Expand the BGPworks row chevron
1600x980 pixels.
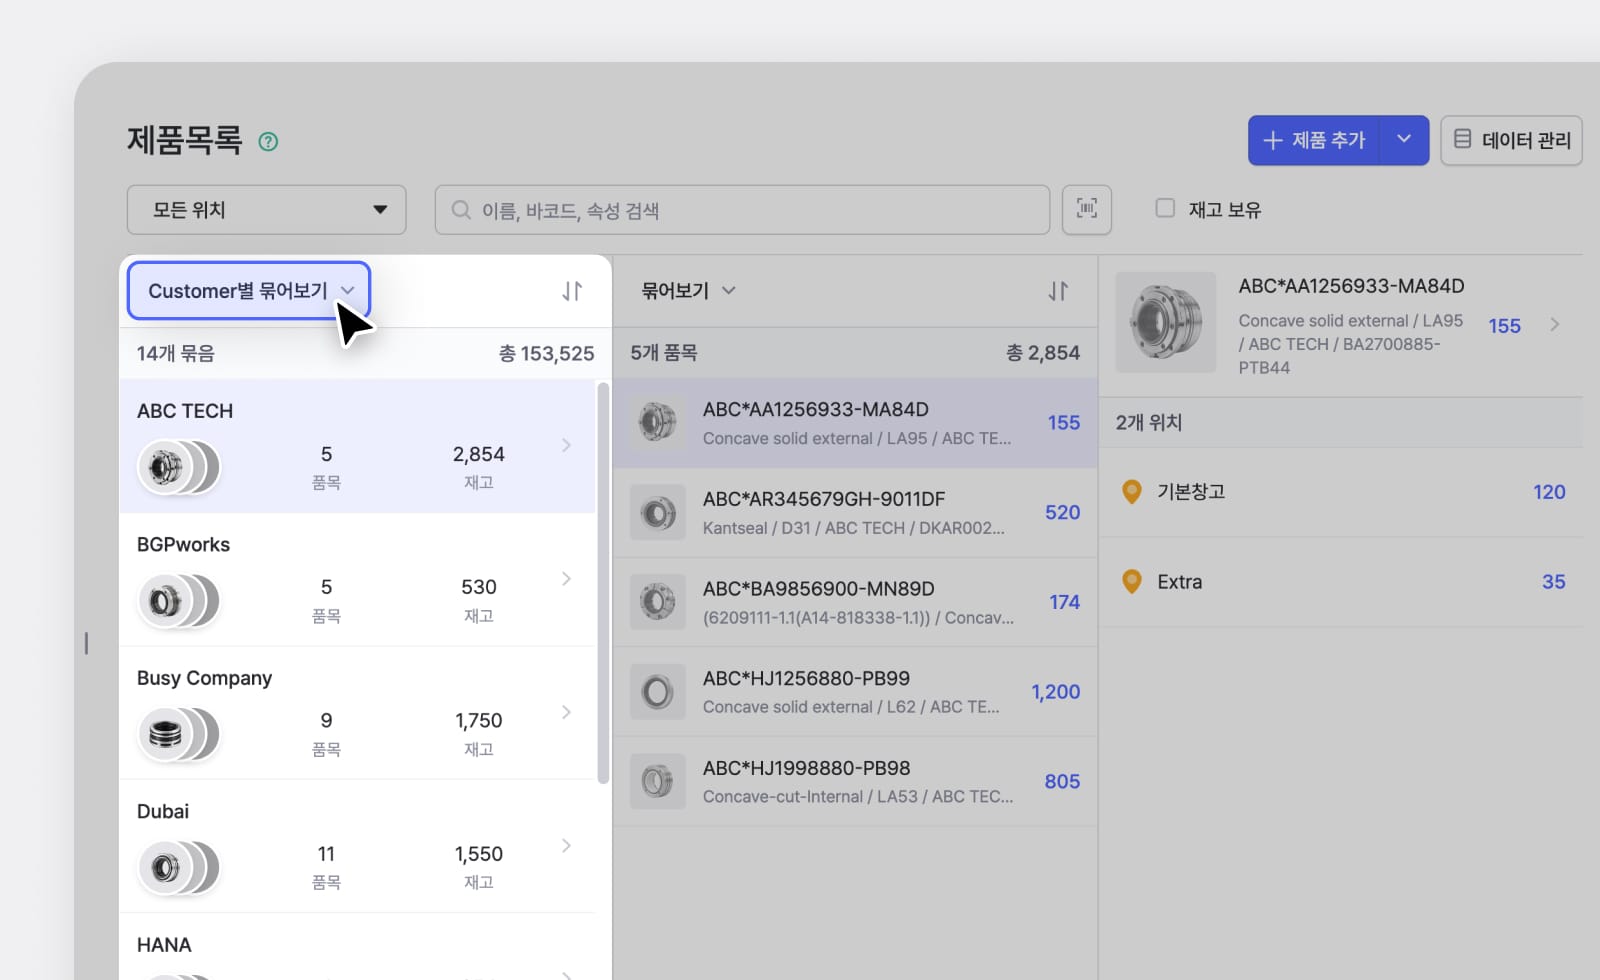566,579
